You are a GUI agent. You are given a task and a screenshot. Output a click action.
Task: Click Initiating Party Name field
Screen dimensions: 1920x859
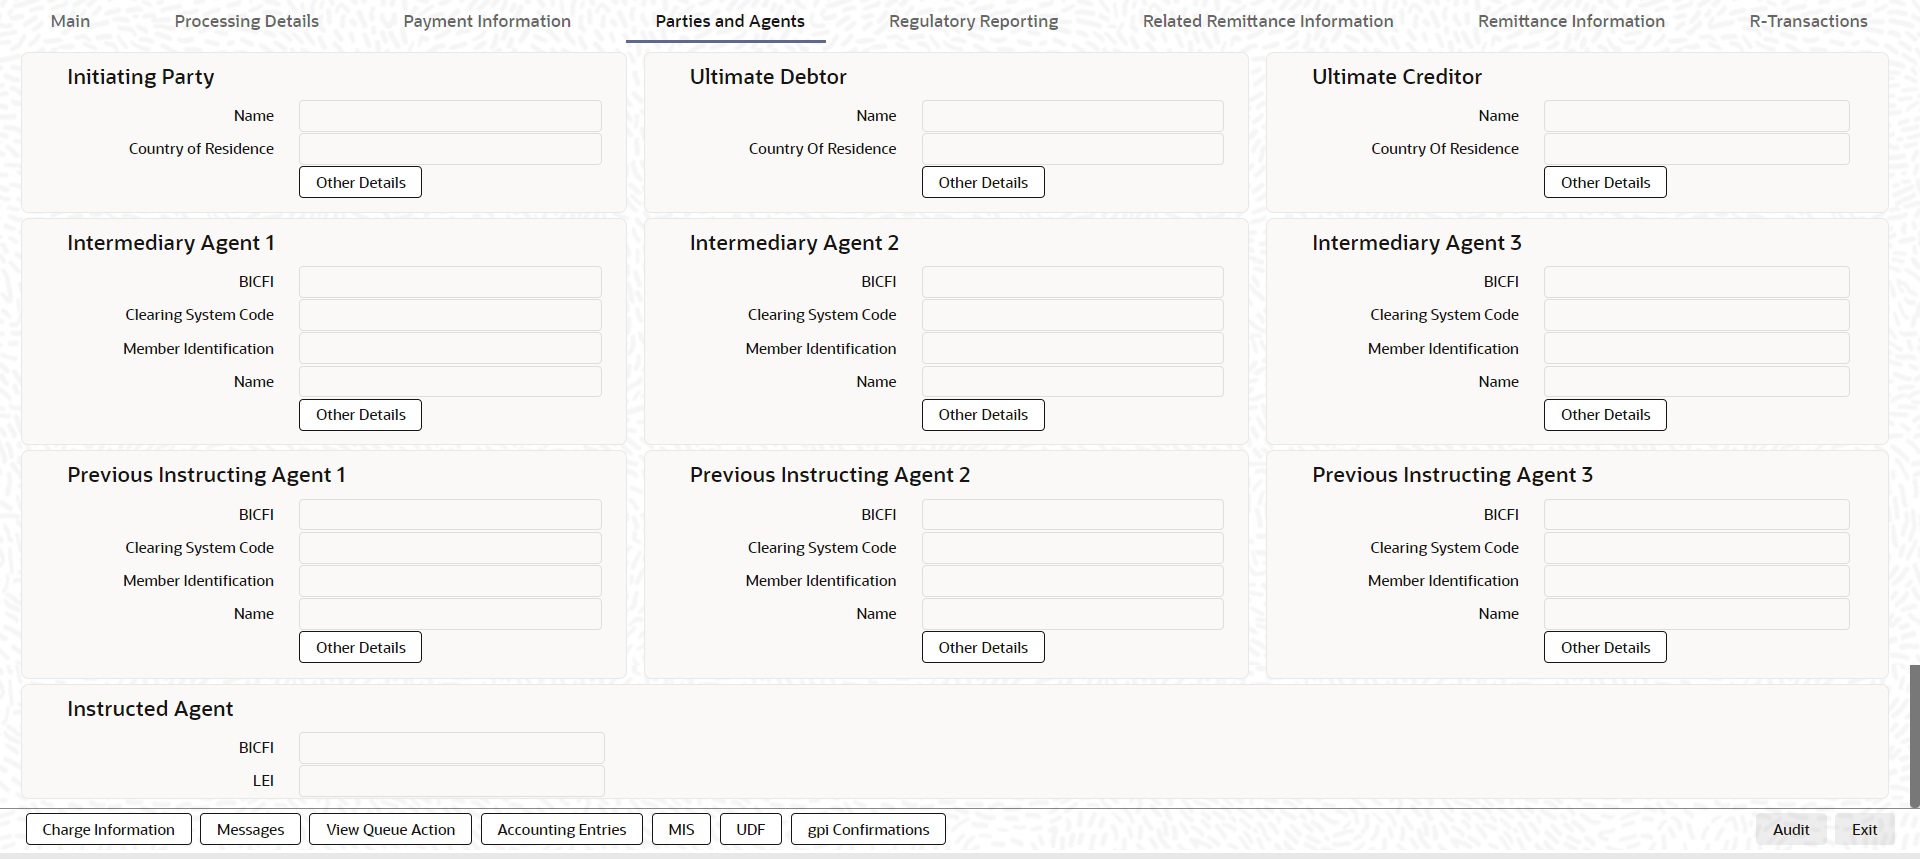(x=450, y=116)
